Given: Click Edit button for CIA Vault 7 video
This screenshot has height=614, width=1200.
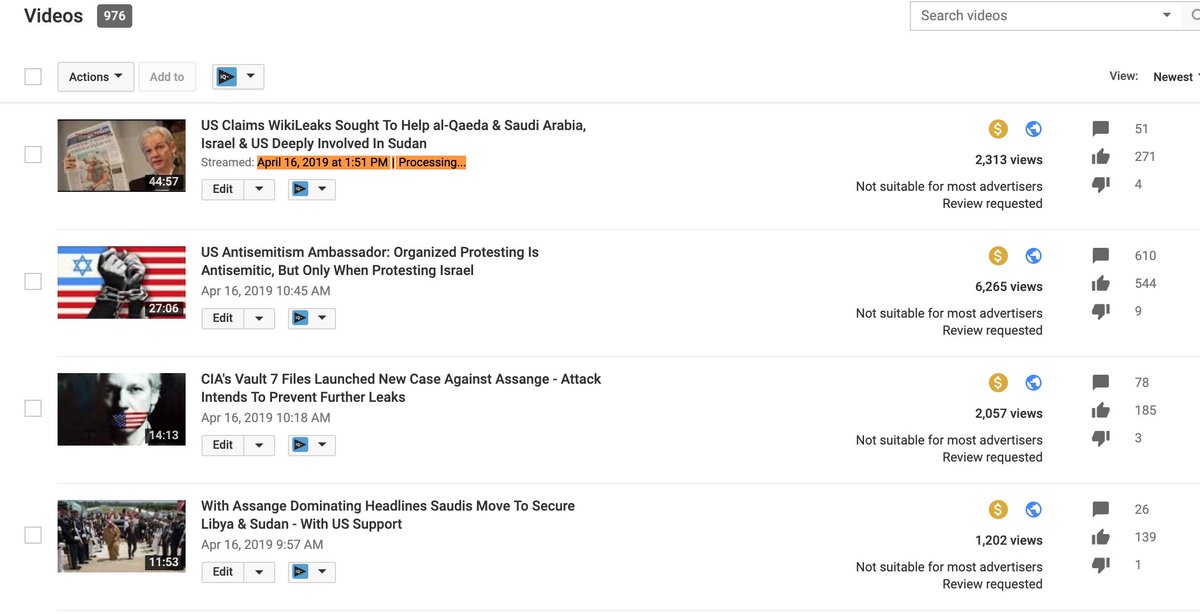Looking at the screenshot, I should [223, 446].
